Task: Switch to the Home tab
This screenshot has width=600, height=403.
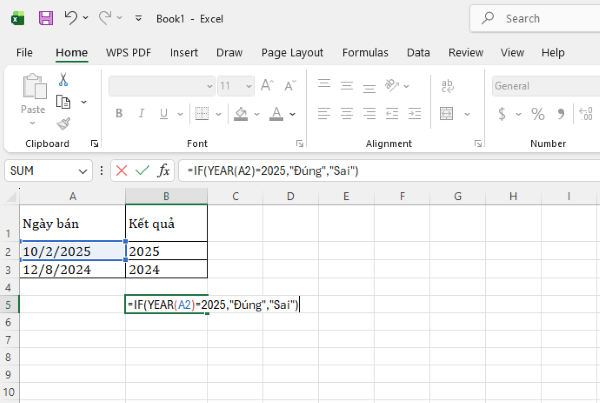Action: [72, 52]
